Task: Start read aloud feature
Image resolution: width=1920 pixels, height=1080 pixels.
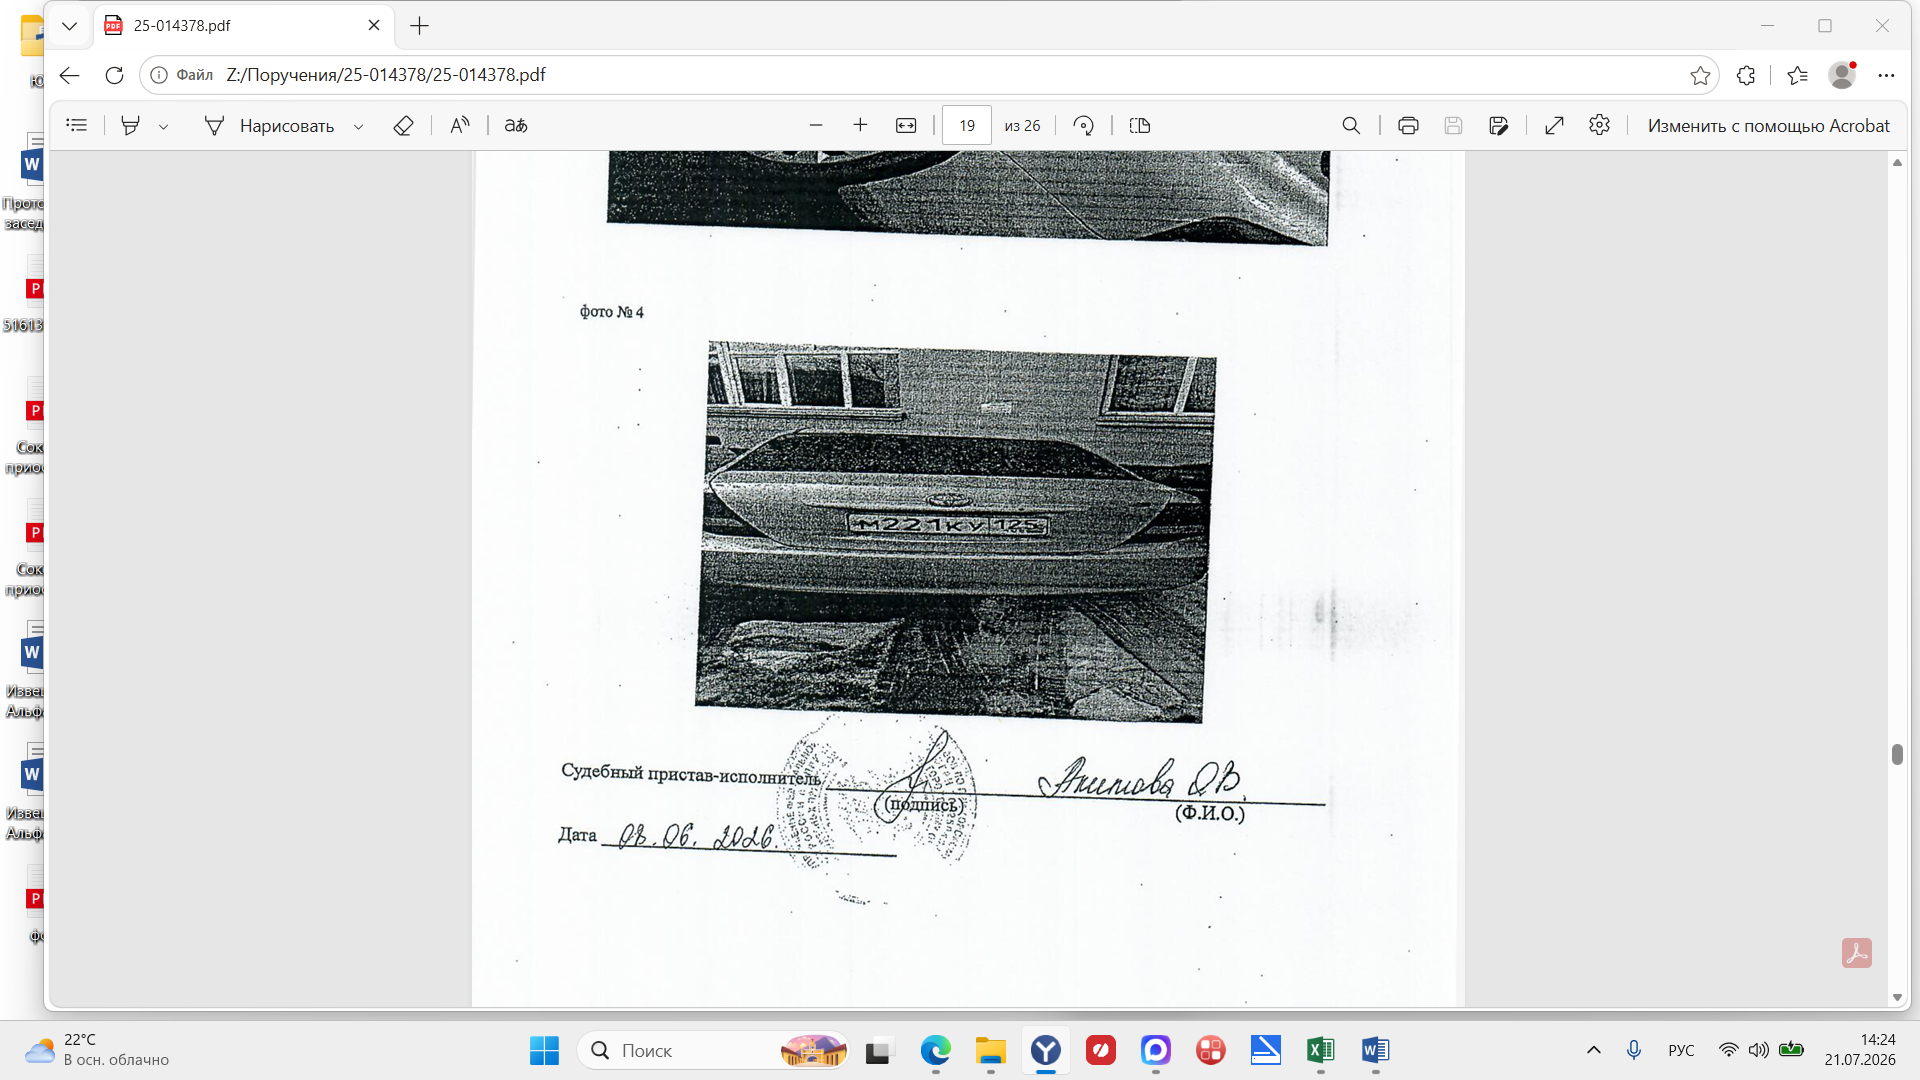Action: coord(460,125)
